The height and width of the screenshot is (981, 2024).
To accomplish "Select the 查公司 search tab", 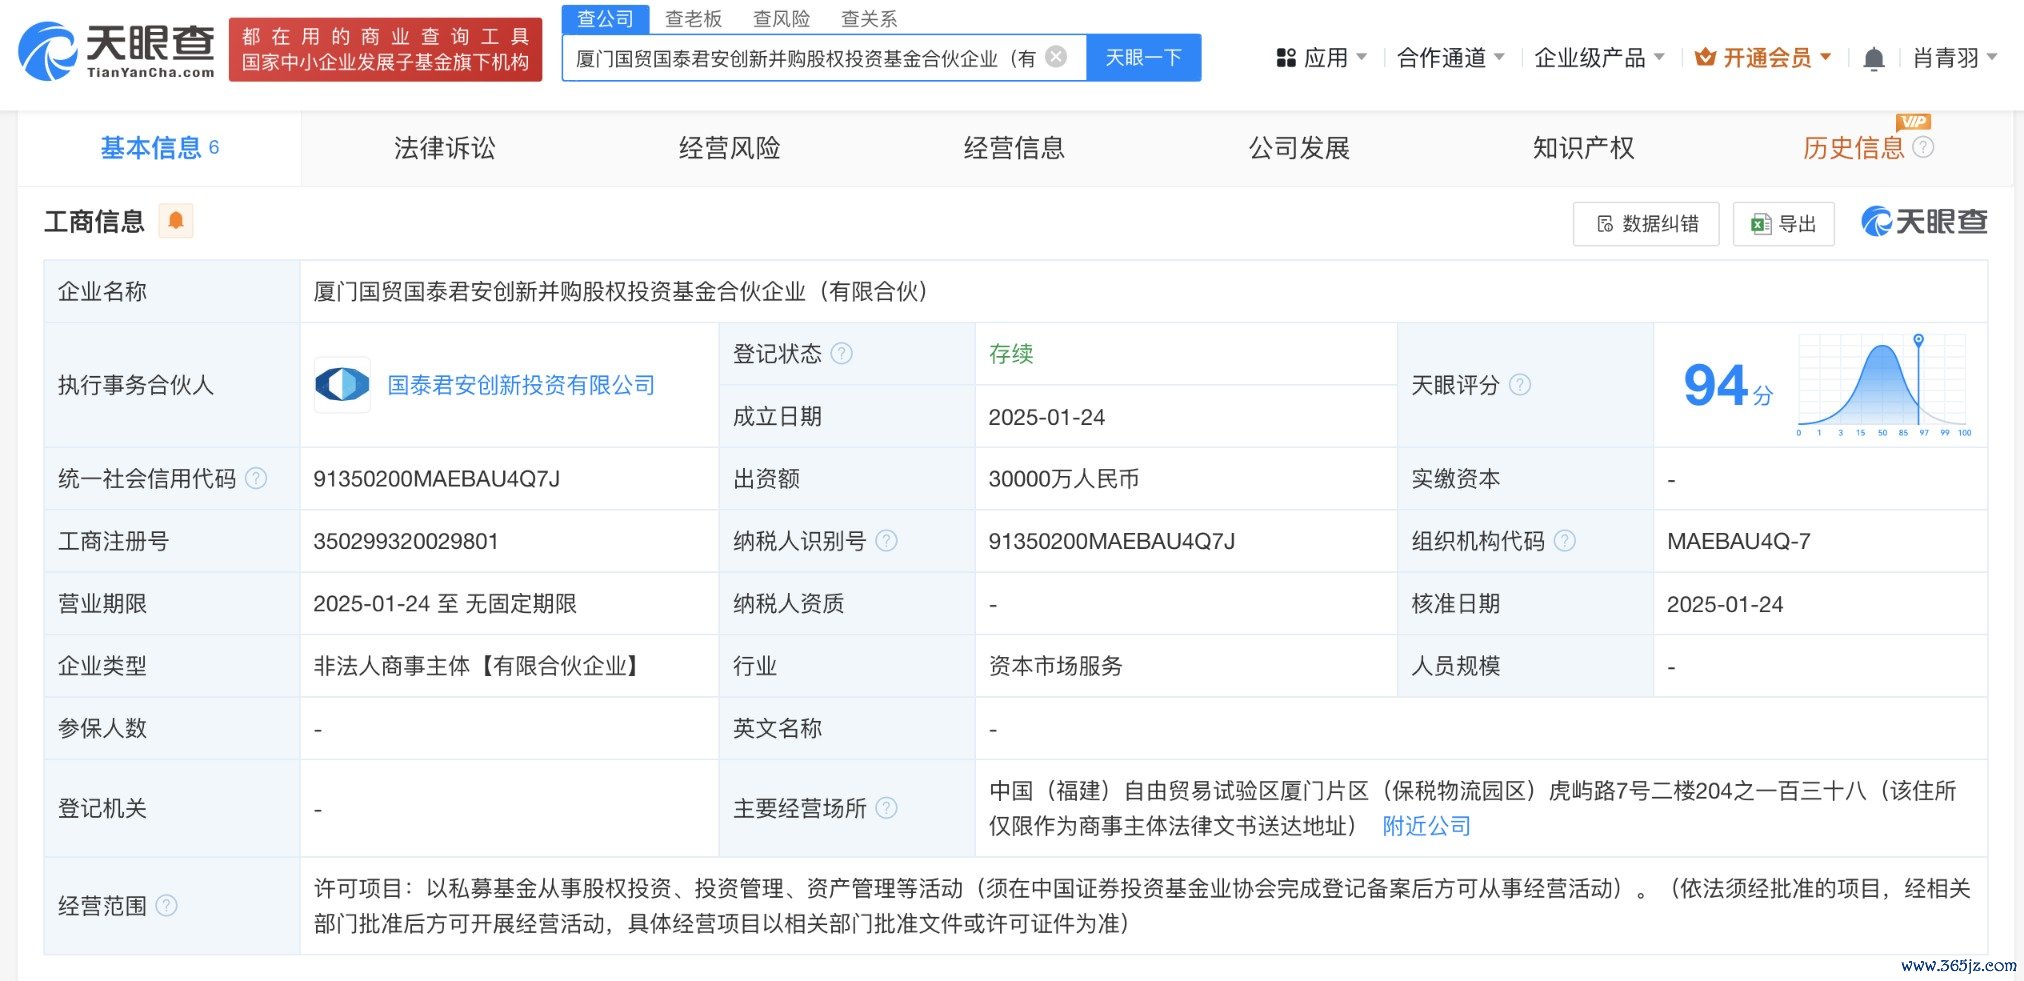I will pos(605,19).
